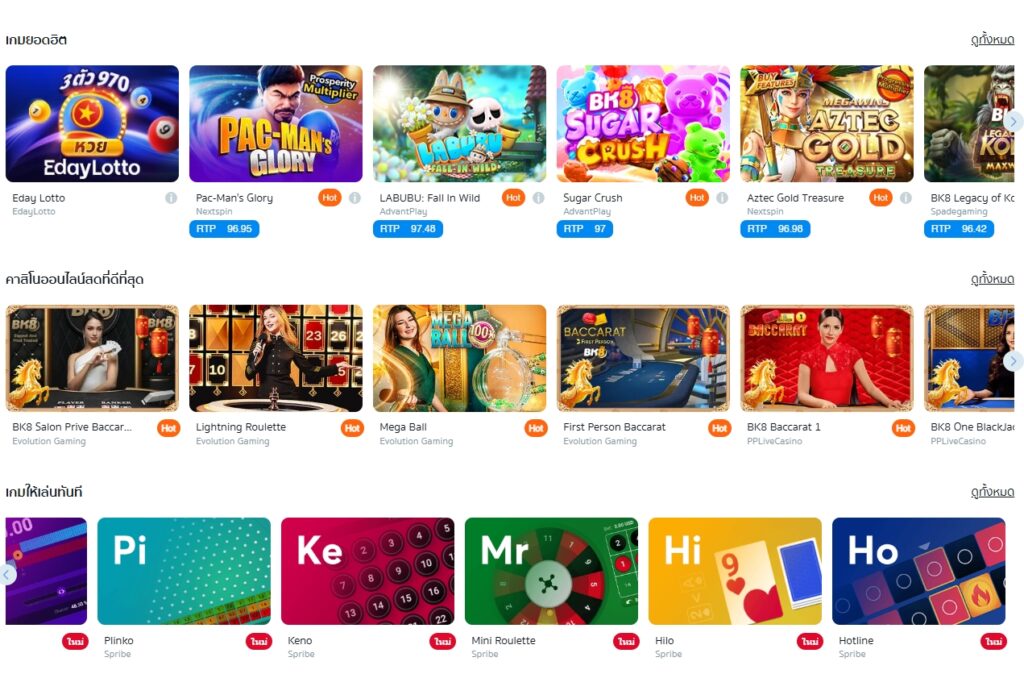
Task: Click info icon next to Eday Lotto
Action: 171,198
